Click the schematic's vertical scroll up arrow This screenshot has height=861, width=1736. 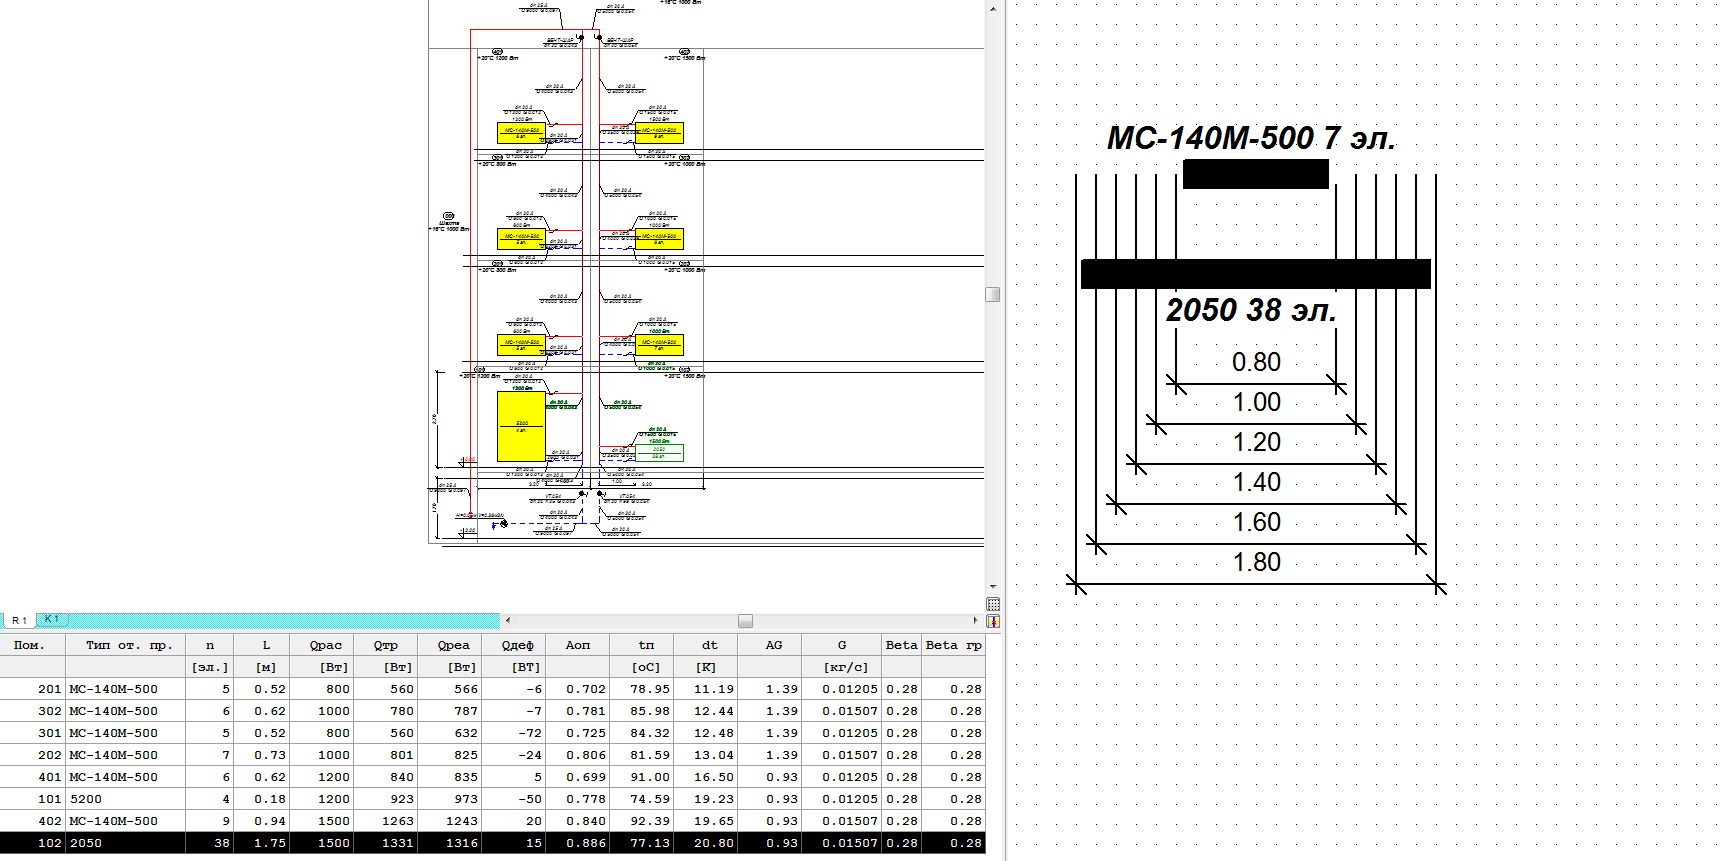tap(993, 9)
